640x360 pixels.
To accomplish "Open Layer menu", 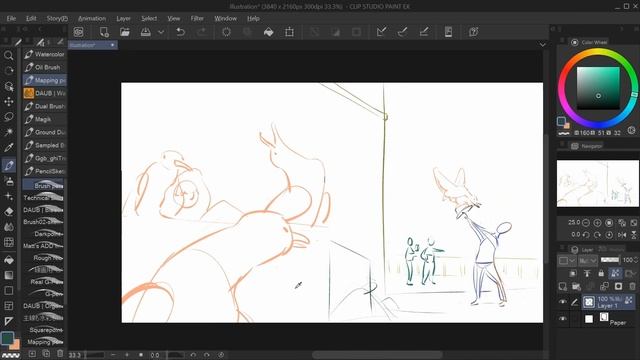I will pyautogui.click(x=123, y=18).
